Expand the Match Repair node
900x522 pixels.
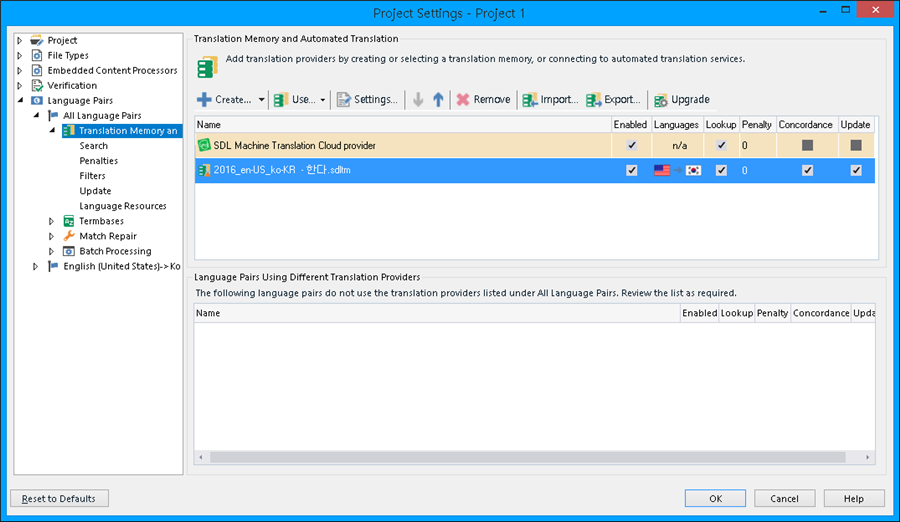[52, 236]
